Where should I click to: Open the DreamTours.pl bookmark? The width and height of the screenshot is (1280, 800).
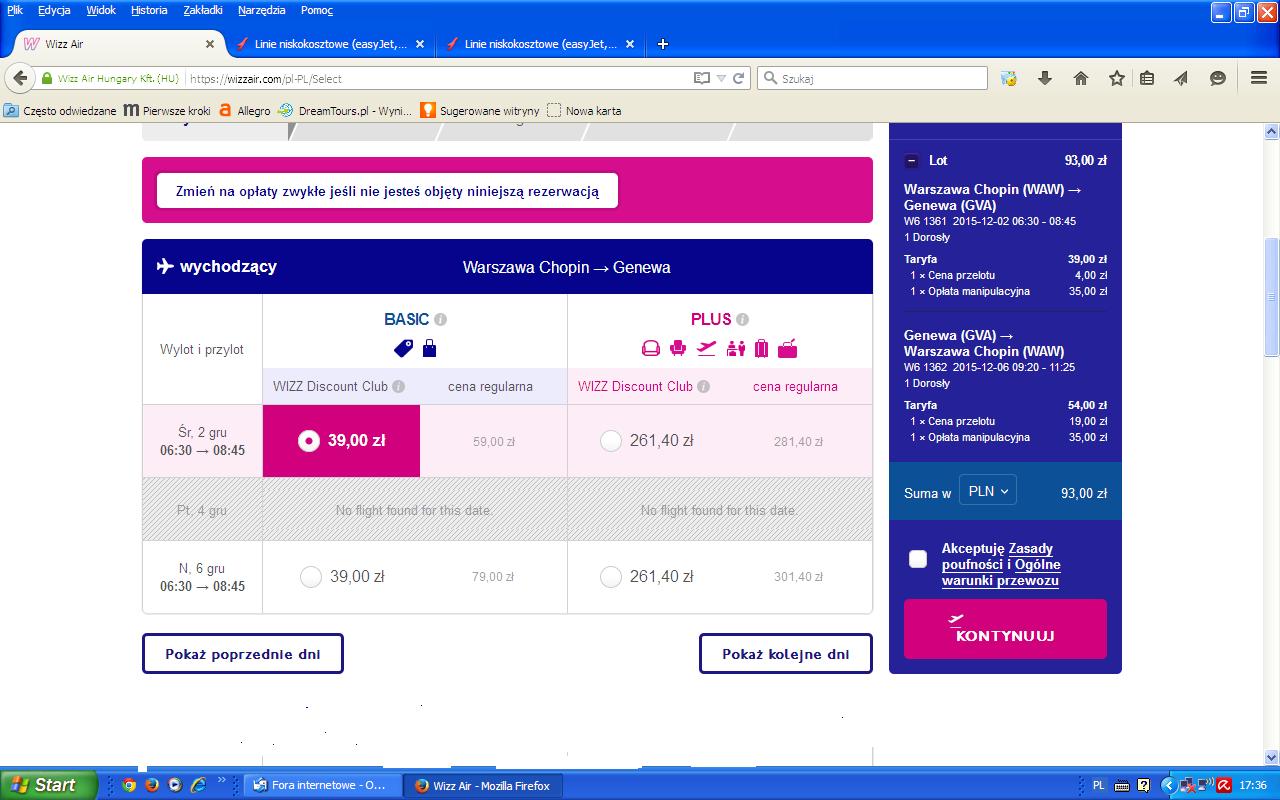pos(344,111)
